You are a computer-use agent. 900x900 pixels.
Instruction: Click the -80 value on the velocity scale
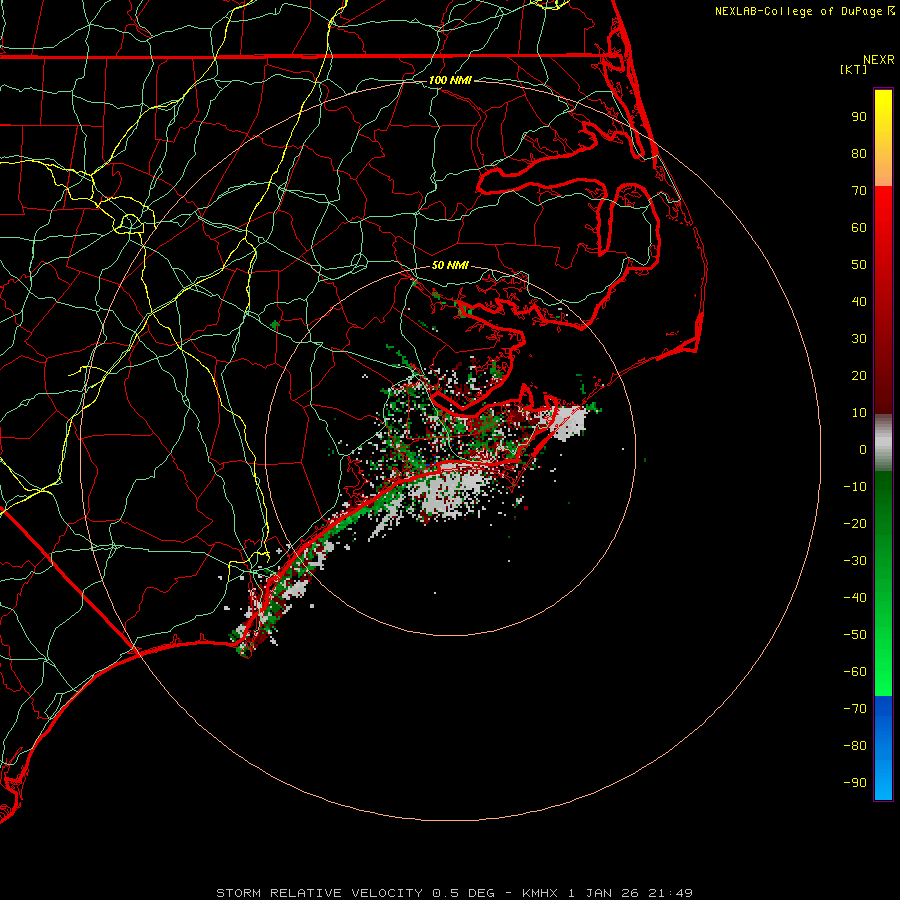[x=855, y=746]
